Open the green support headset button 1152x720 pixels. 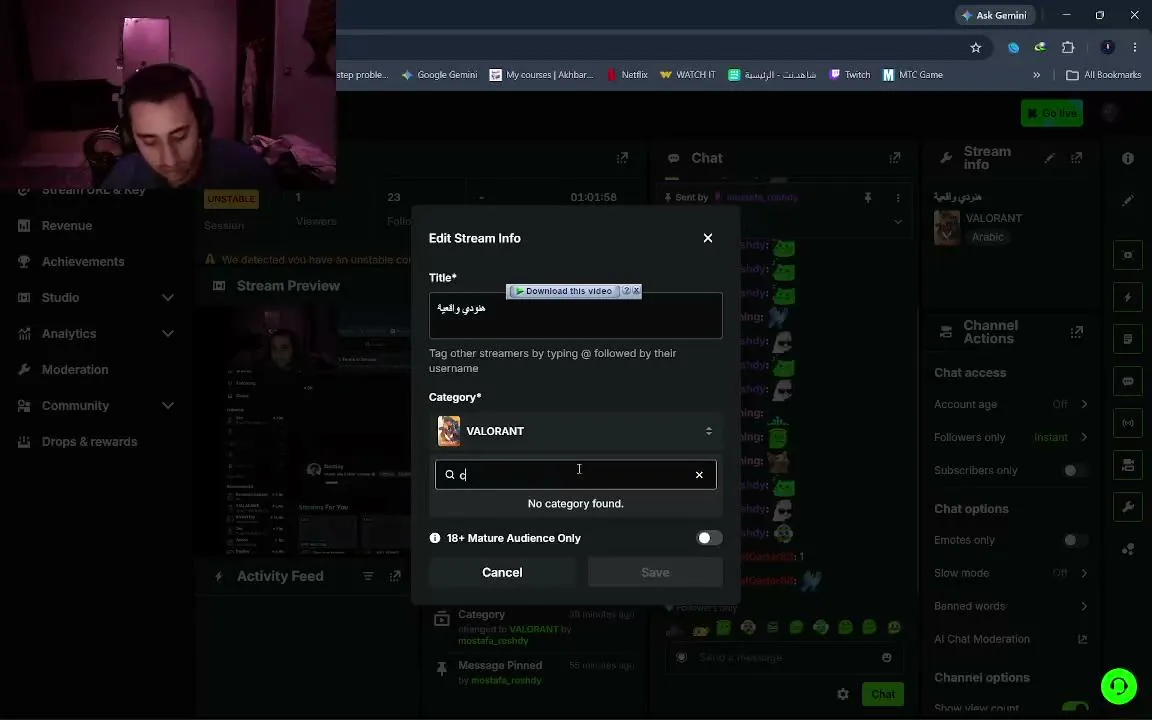click(x=1118, y=686)
